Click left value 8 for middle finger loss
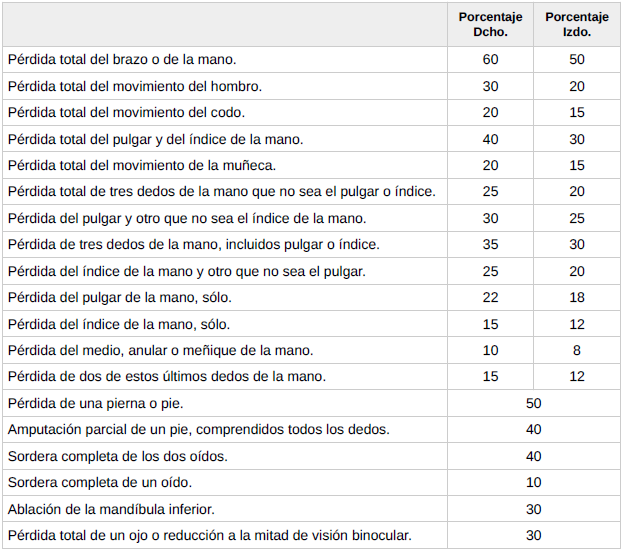623x551 pixels. [577, 350]
